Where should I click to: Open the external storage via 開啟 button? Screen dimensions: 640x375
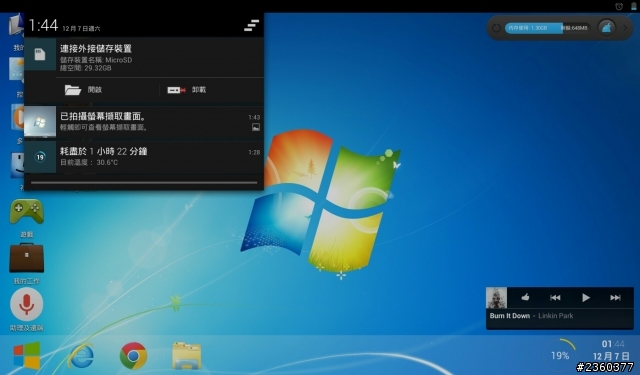(x=84, y=90)
